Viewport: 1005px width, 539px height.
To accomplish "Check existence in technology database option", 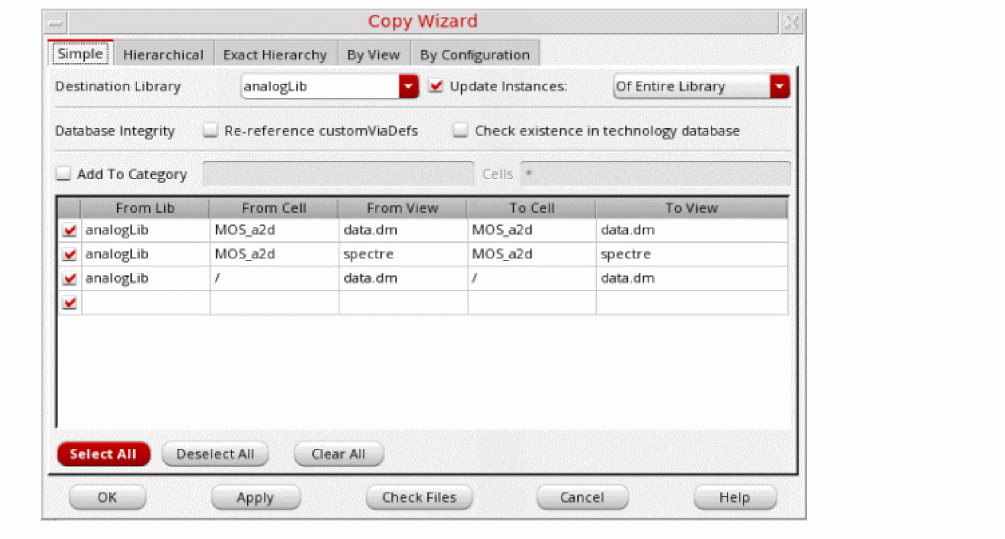I will coord(460,131).
